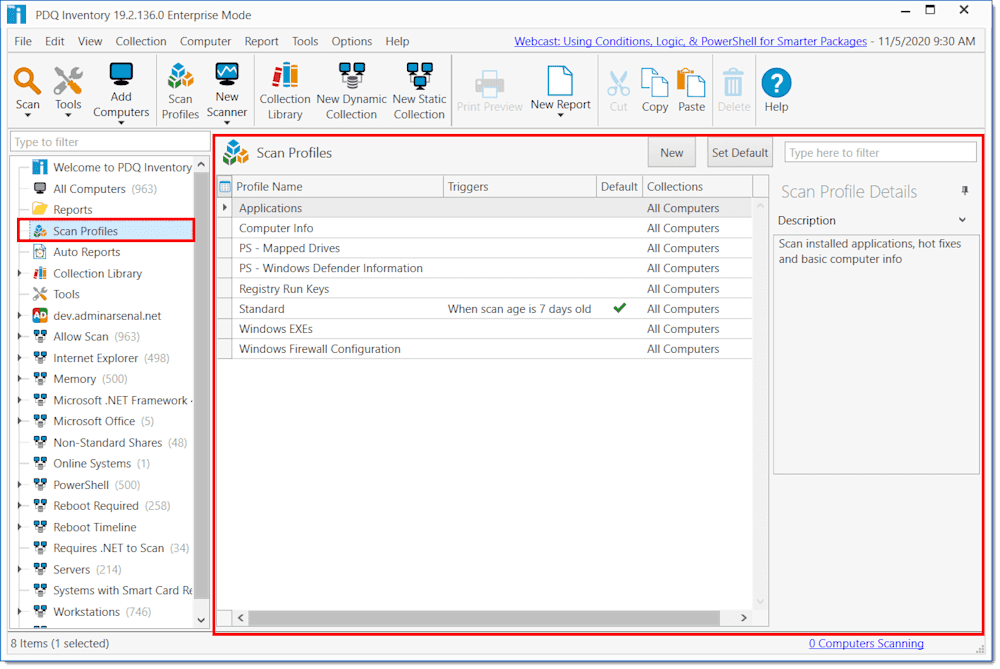This screenshot has height=669, width=1000.
Task: Collapse the Description section chevron
Action: [x=962, y=220]
